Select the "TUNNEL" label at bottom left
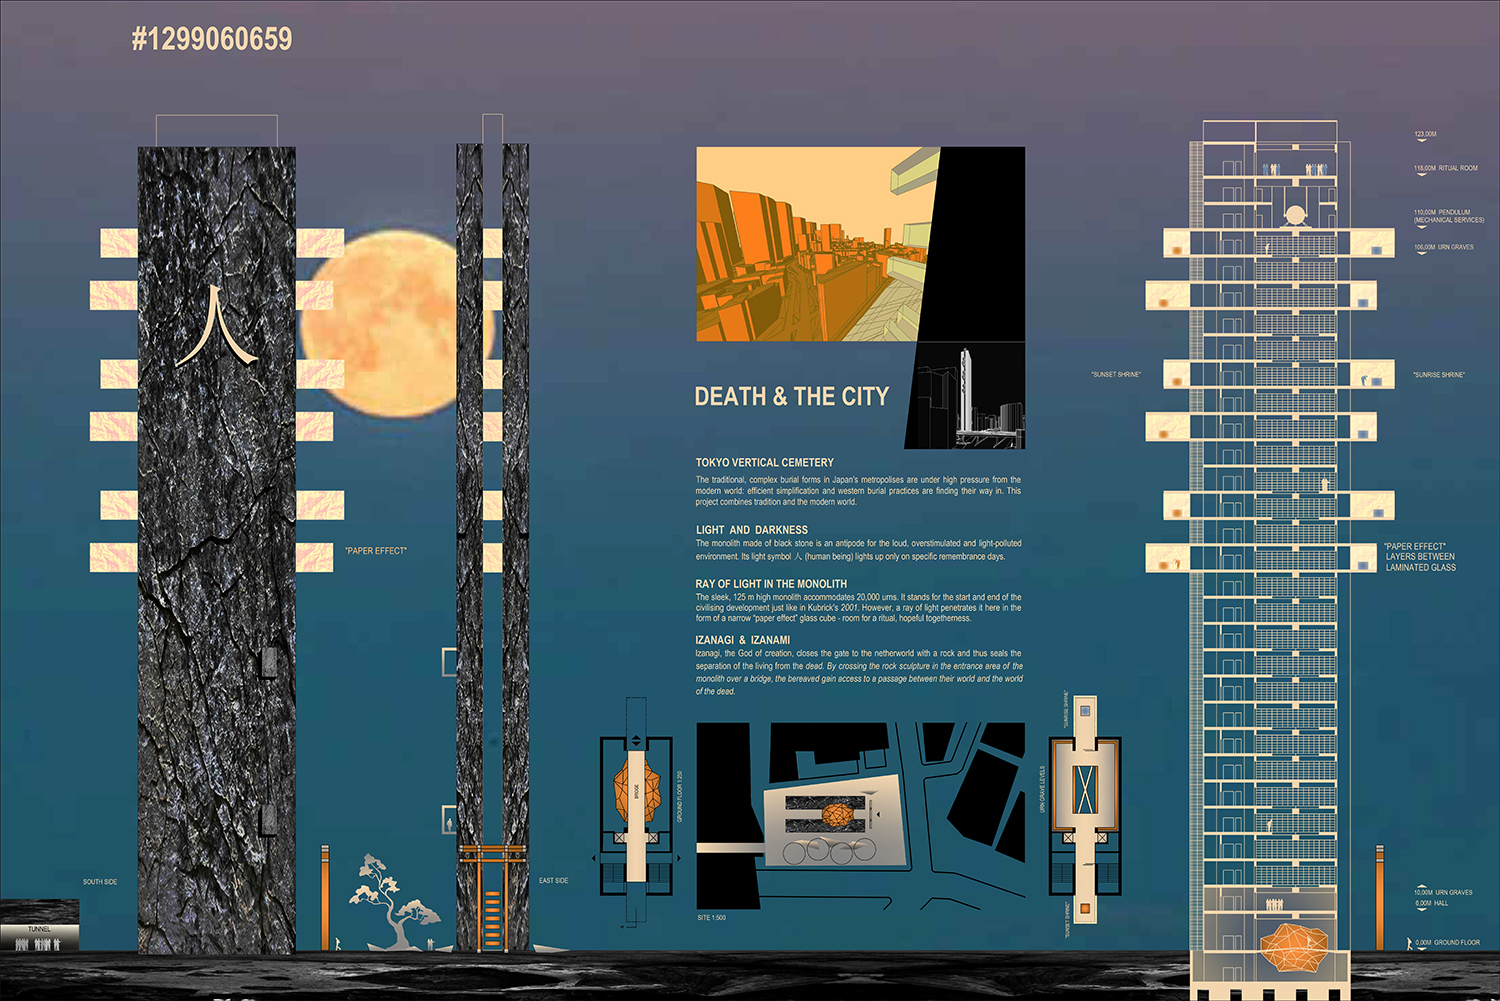 pyautogui.click(x=39, y=929)
